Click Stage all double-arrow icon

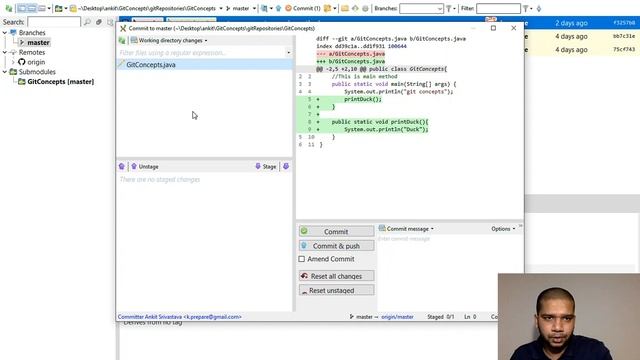pos(286,167)
